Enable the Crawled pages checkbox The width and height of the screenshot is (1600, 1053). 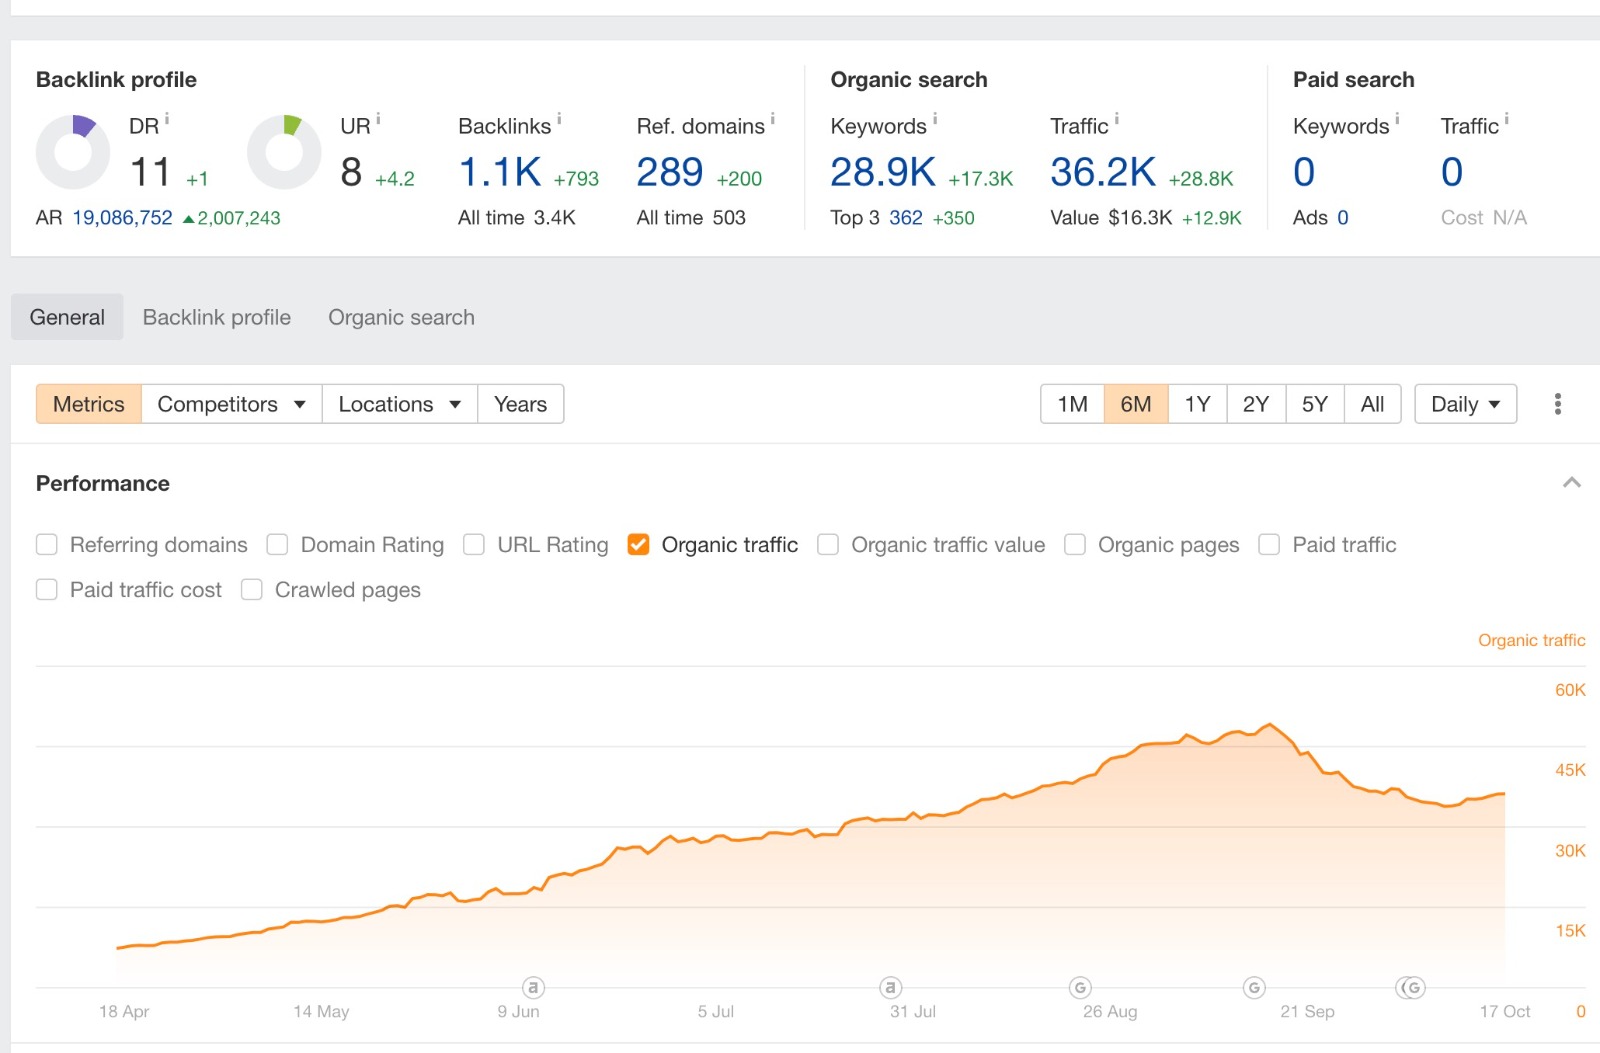[x=252, y=590]
